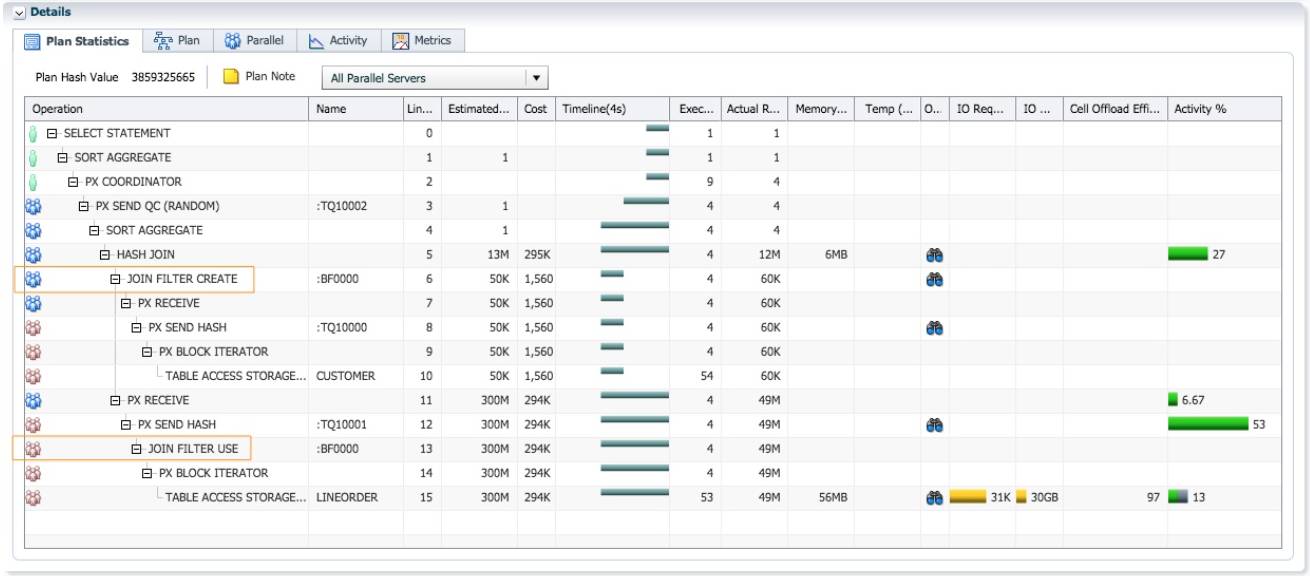Open the Metrics tab

pyautogui.click(x=421, y=41)
